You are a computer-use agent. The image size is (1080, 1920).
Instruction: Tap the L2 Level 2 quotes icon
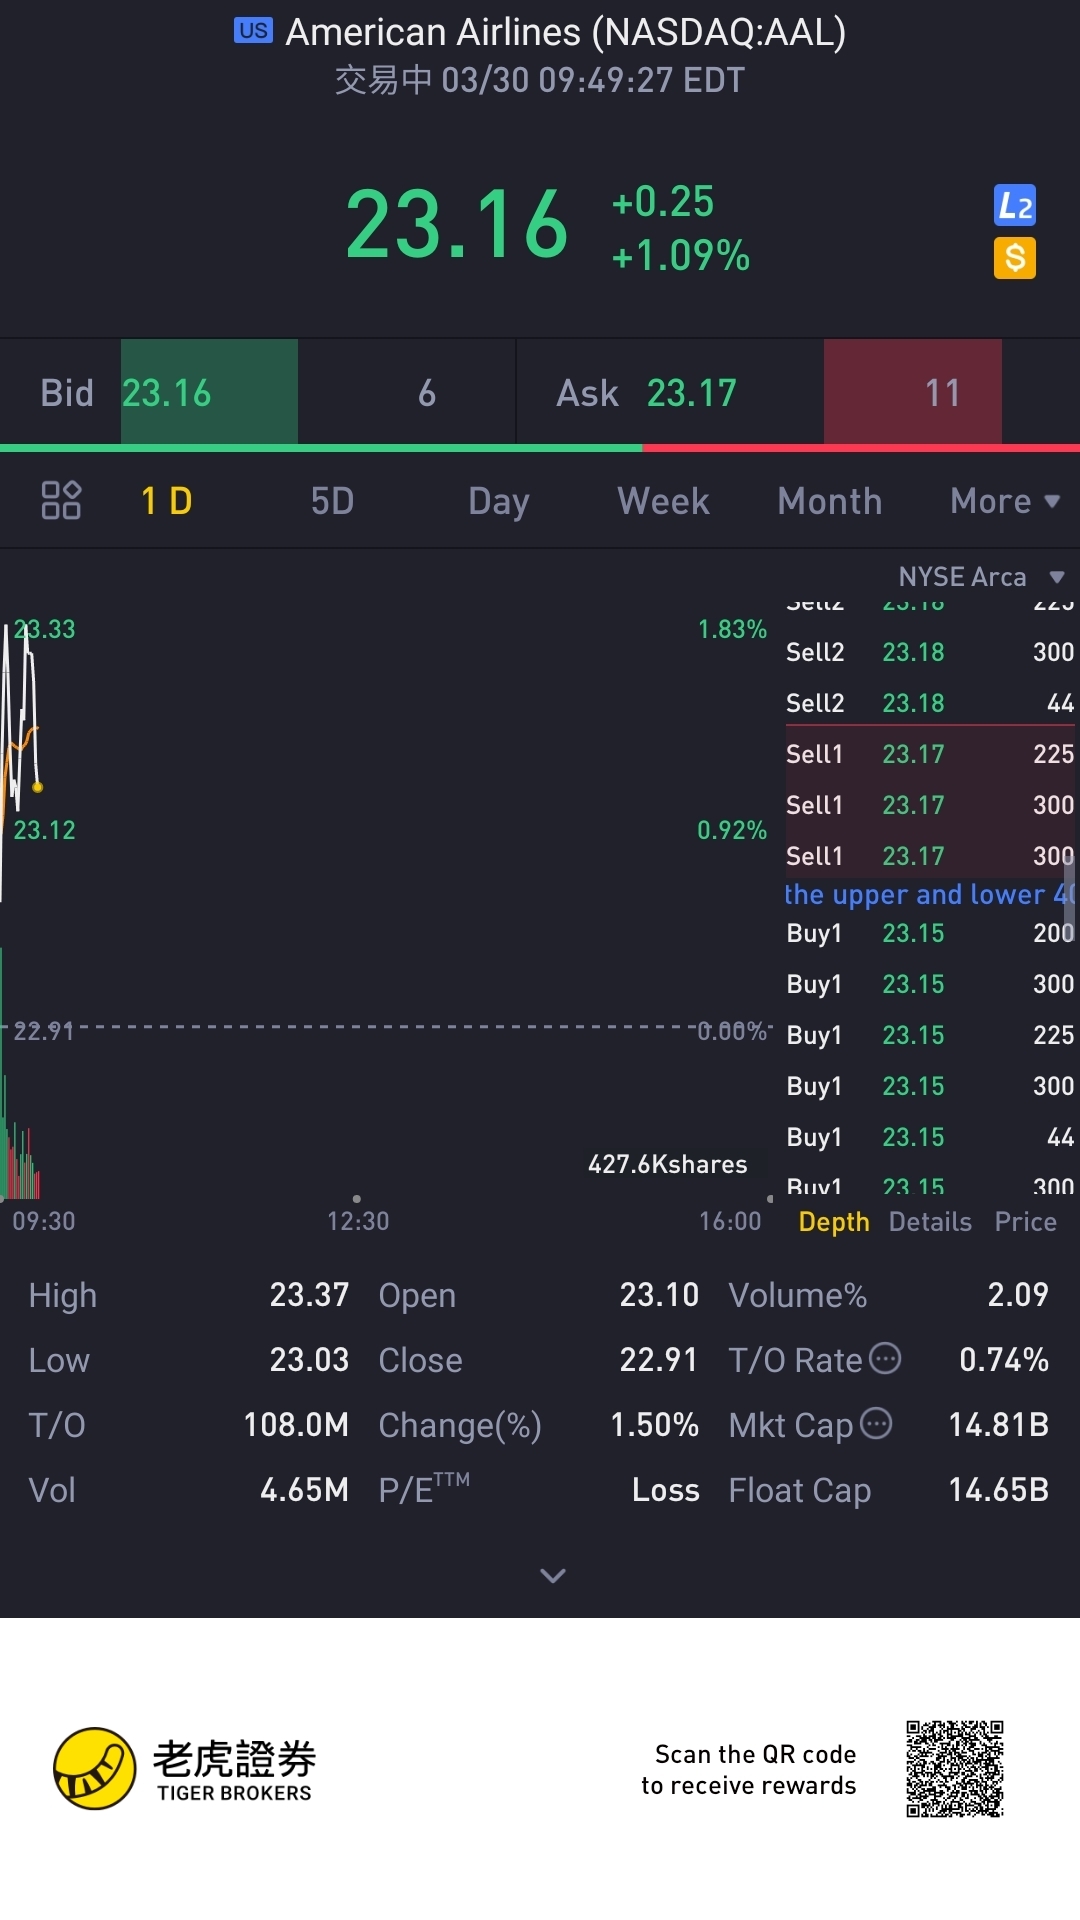pyautogui.click(x=1015, y=206)
